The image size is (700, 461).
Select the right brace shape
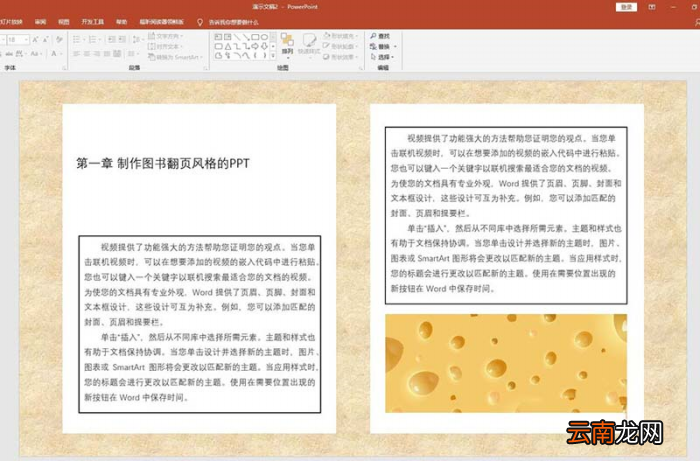264,55
